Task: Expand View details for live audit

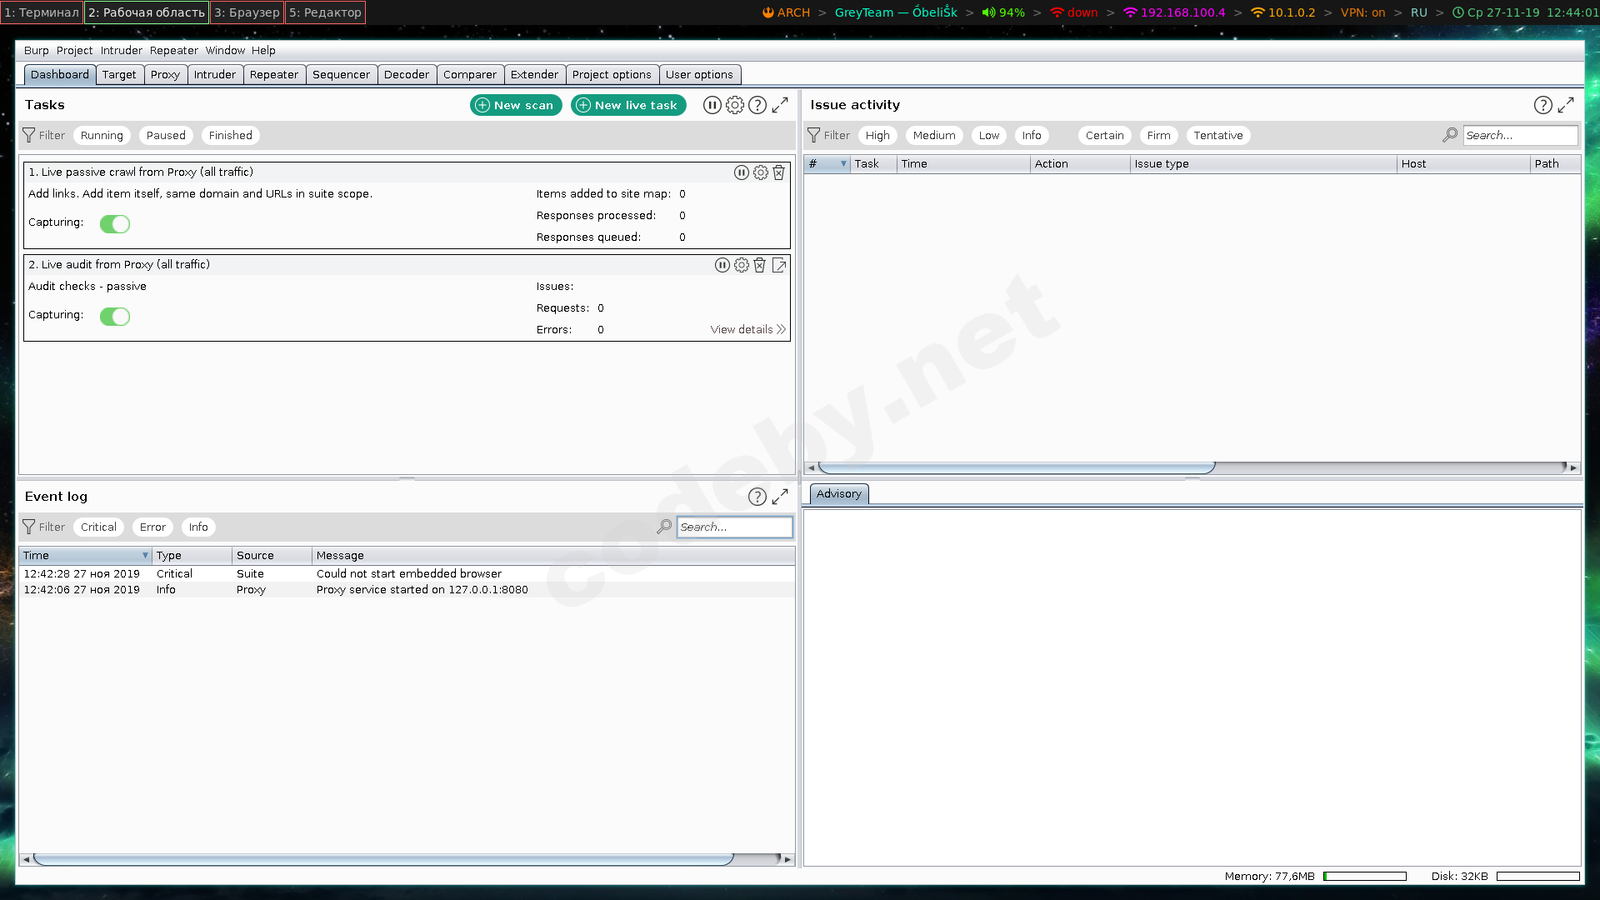Action: tap(747, 330)
